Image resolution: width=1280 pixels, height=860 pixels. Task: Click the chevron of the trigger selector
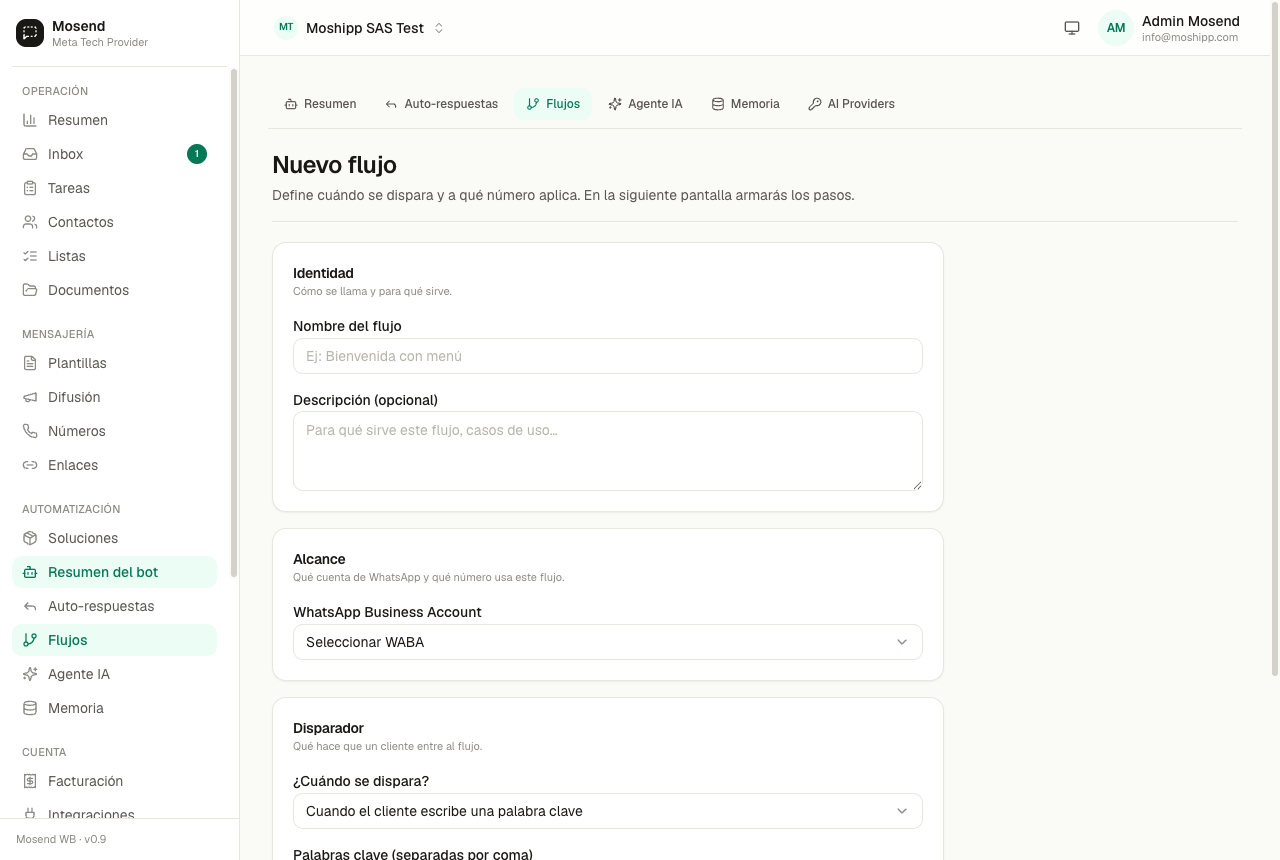pyautogui.click(x=902, y=811)
